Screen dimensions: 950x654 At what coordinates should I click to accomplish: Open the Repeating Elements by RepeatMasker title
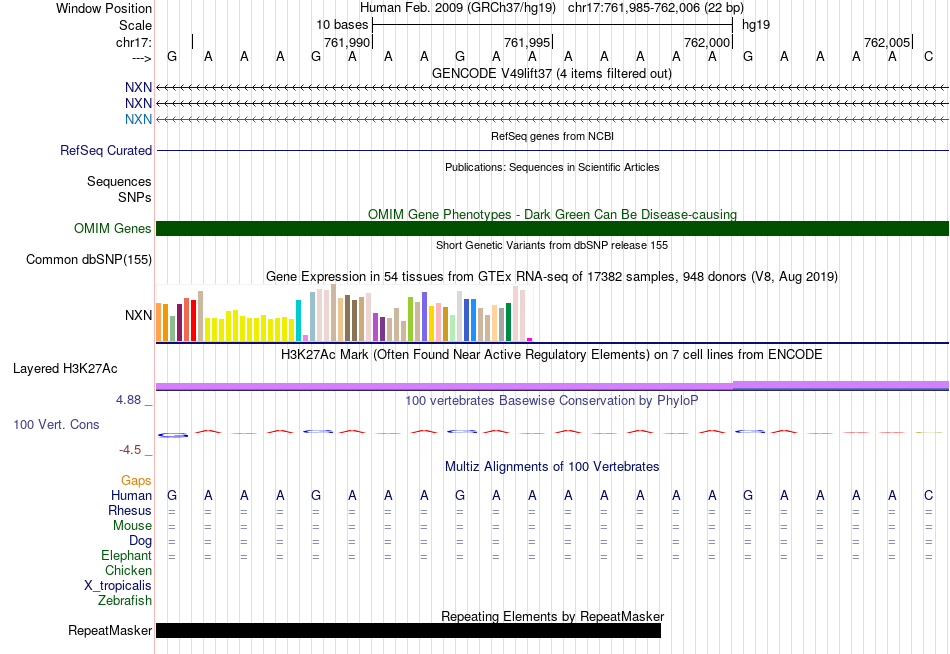pyautogui.click(x=552, y=616)
